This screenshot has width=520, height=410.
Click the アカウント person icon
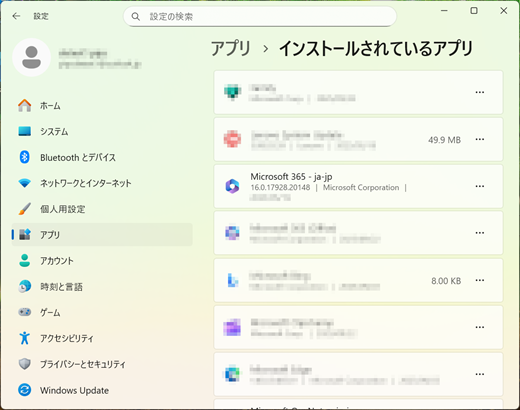(24, 261)
